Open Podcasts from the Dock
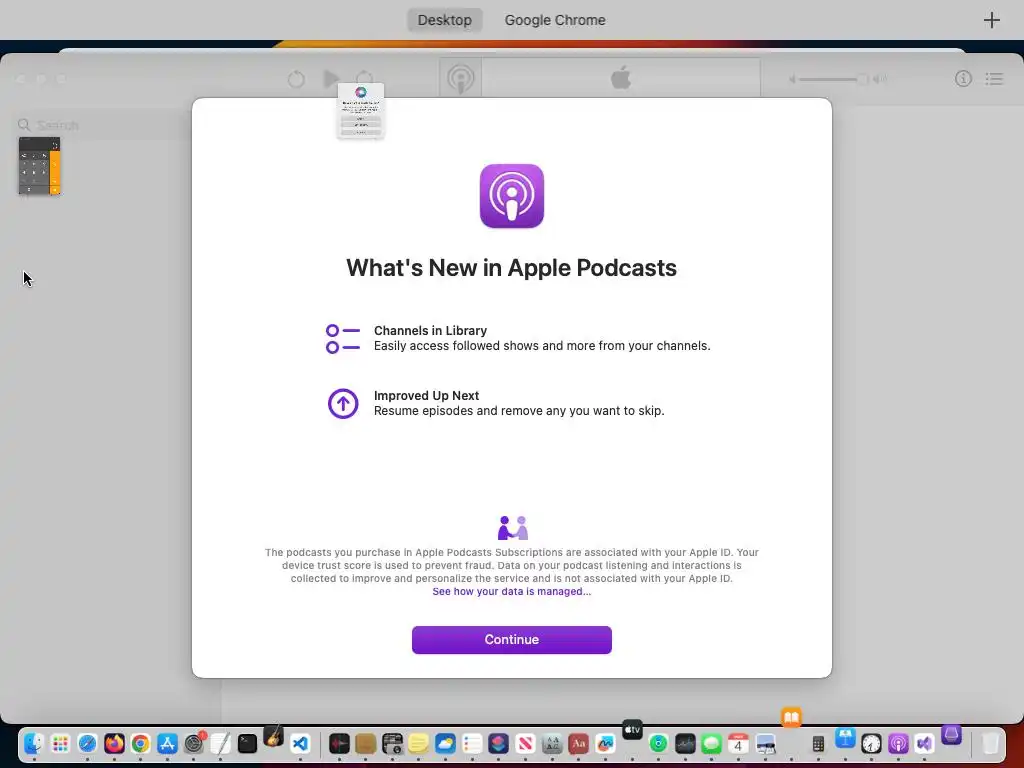1024x768 pixels. click(899, 744)
